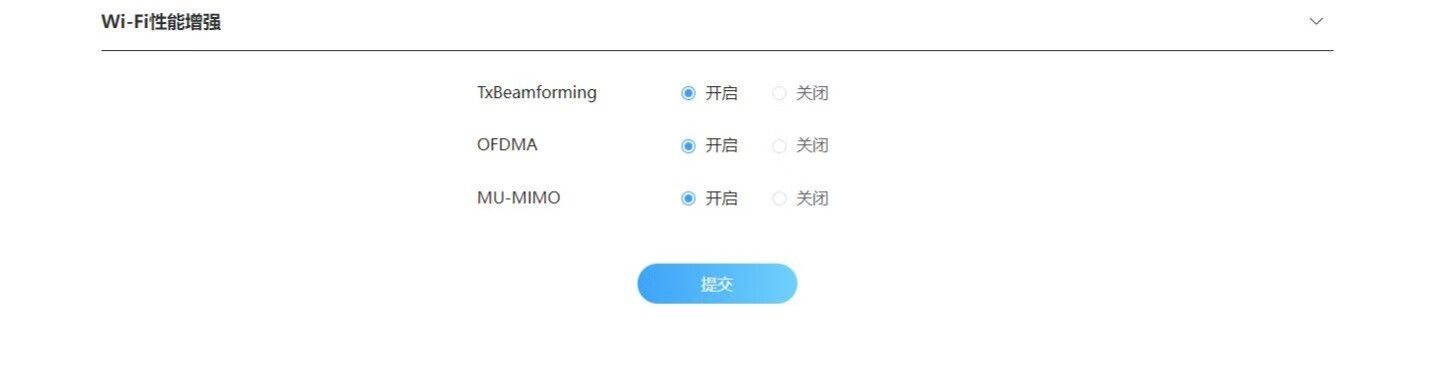Collapse the Wi-Fi性能增强 section chevron
Viewport: 1450px width, 381px height.
(1316, 21)
